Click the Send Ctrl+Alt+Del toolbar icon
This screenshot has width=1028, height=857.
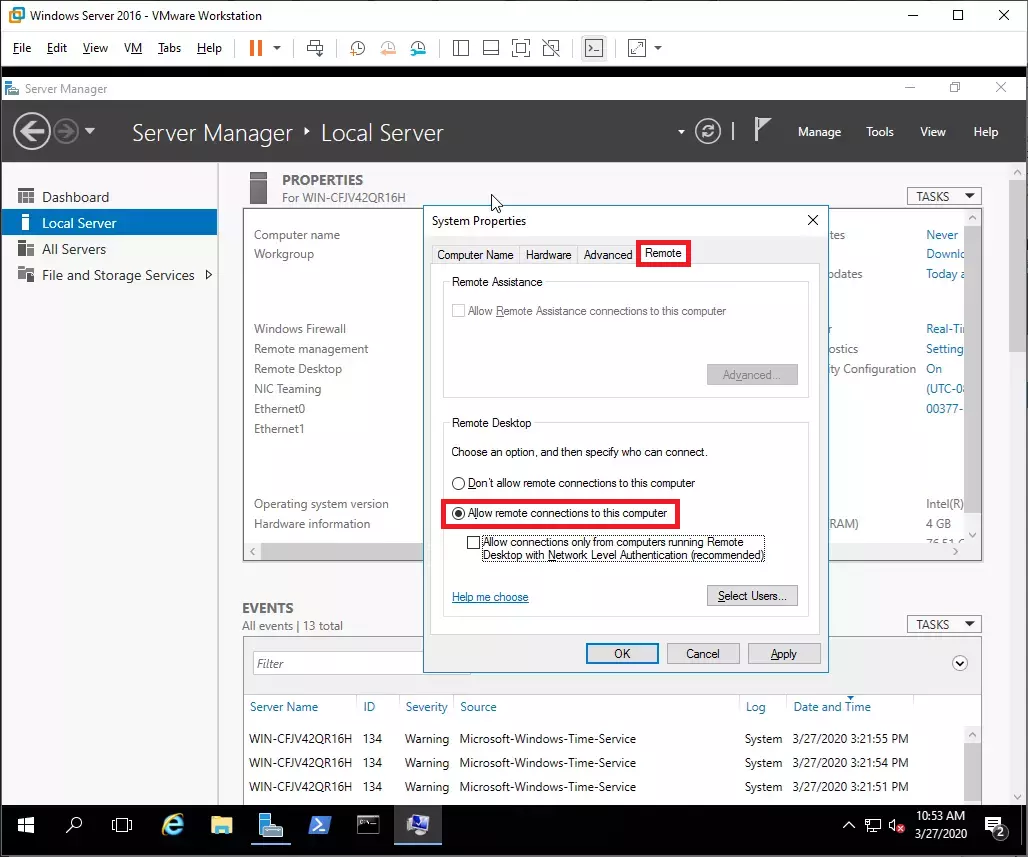pyautogui.click(x=315, y=48)
